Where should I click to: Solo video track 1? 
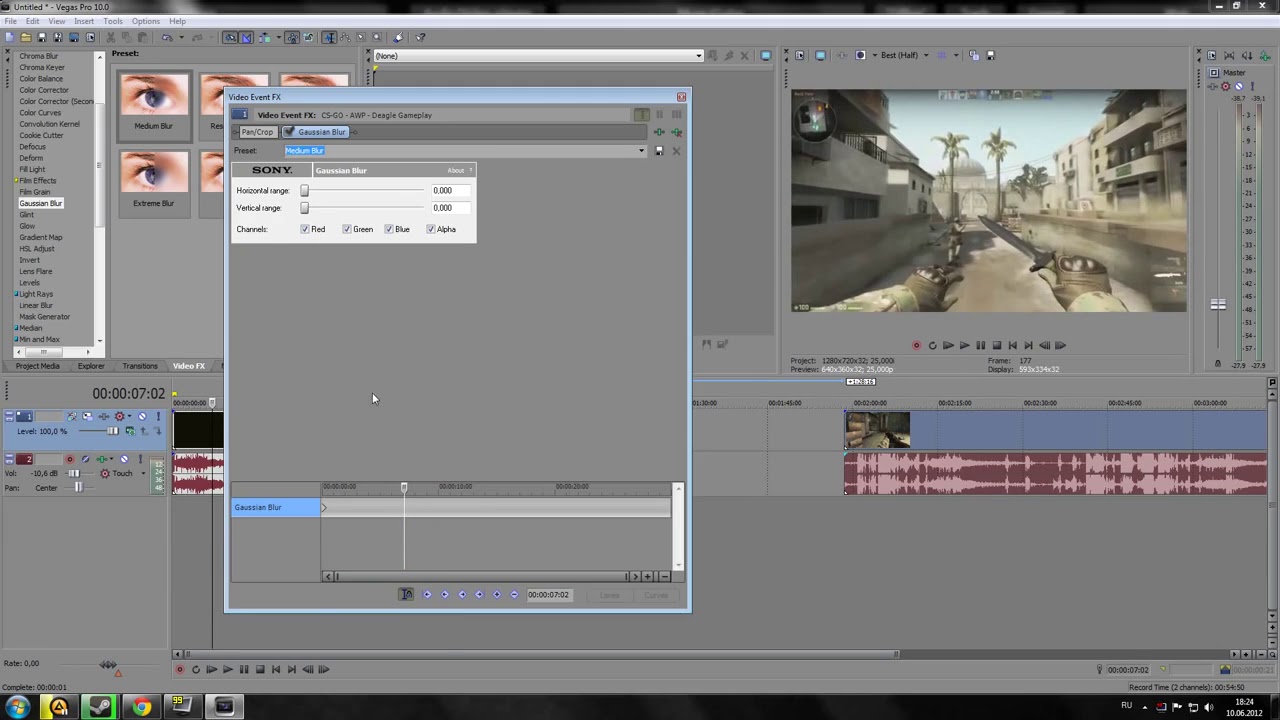157,416
